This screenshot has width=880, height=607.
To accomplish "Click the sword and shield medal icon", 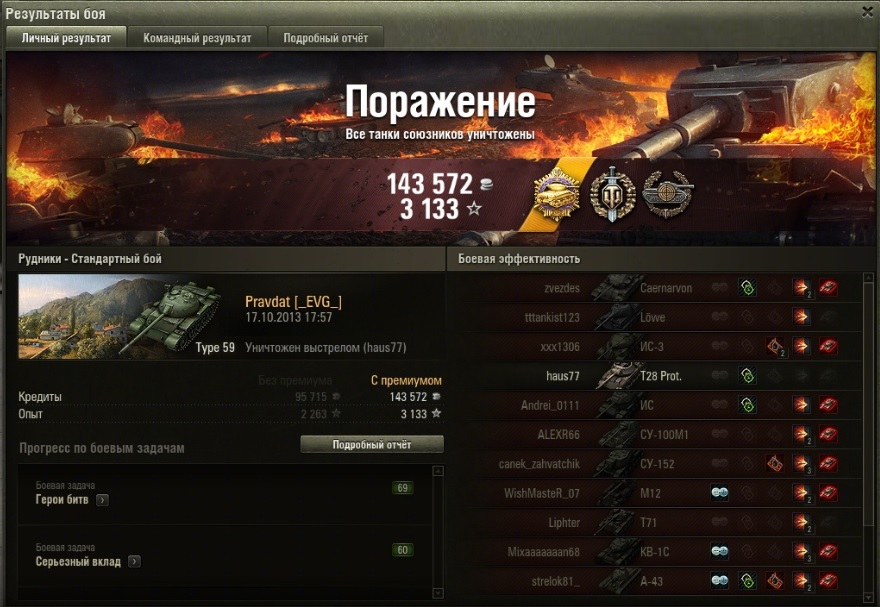I will coord(612,194).
